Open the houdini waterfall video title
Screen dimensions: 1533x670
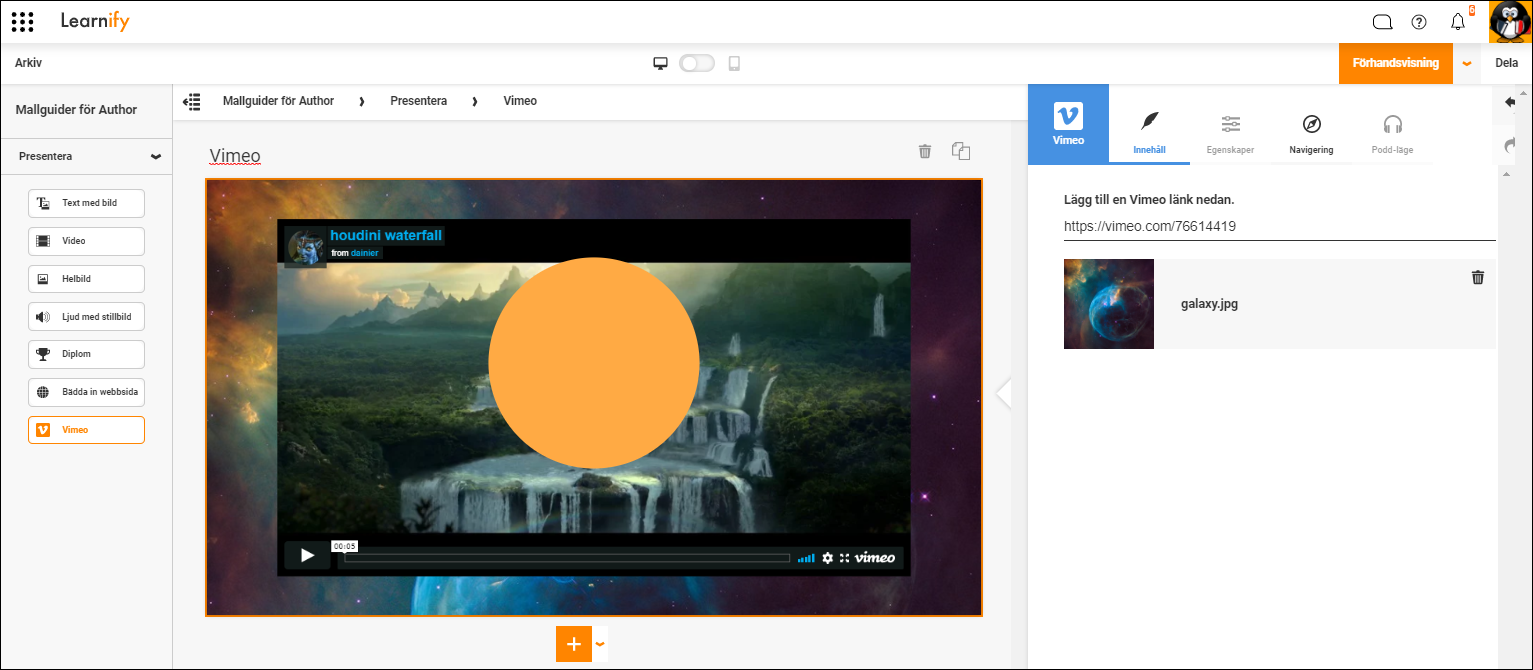(x=386, y=235)
